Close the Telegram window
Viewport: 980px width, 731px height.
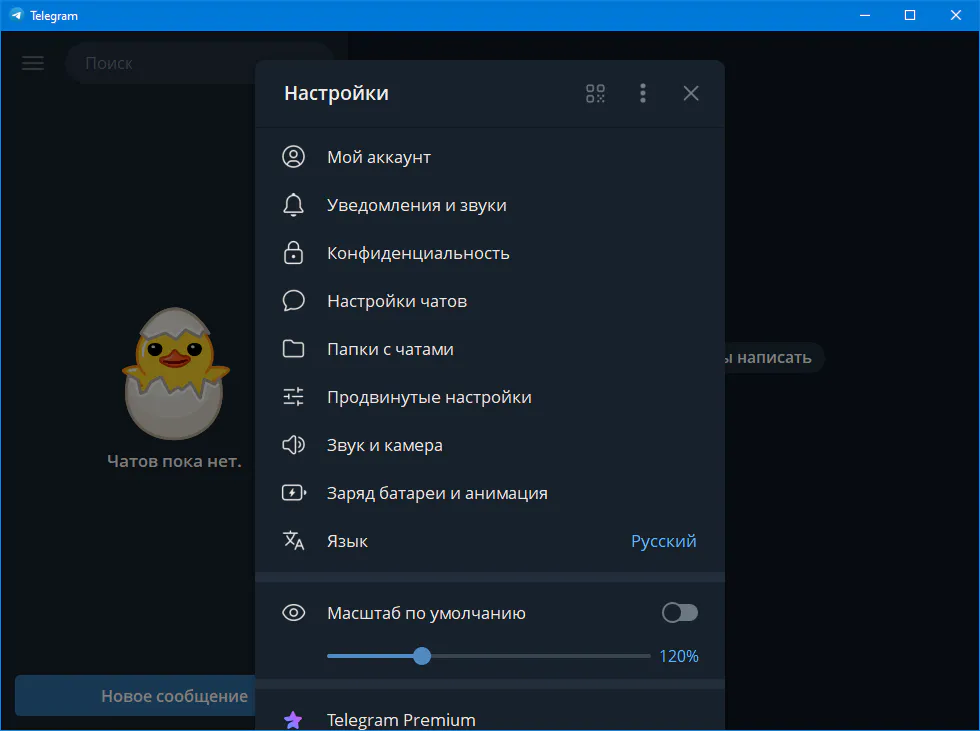(x=956, y=15)
